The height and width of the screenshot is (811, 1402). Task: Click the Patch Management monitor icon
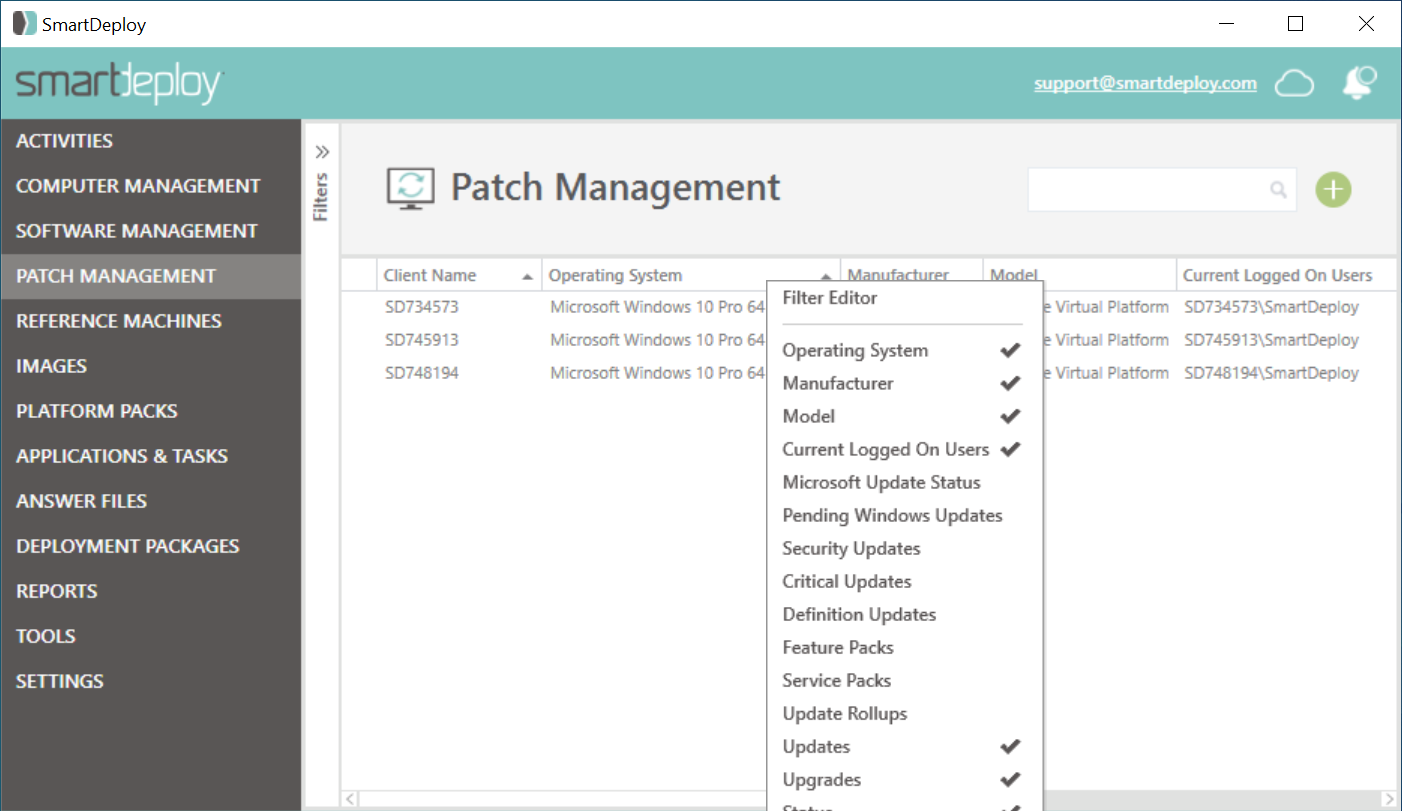click(x=411, y=188)
